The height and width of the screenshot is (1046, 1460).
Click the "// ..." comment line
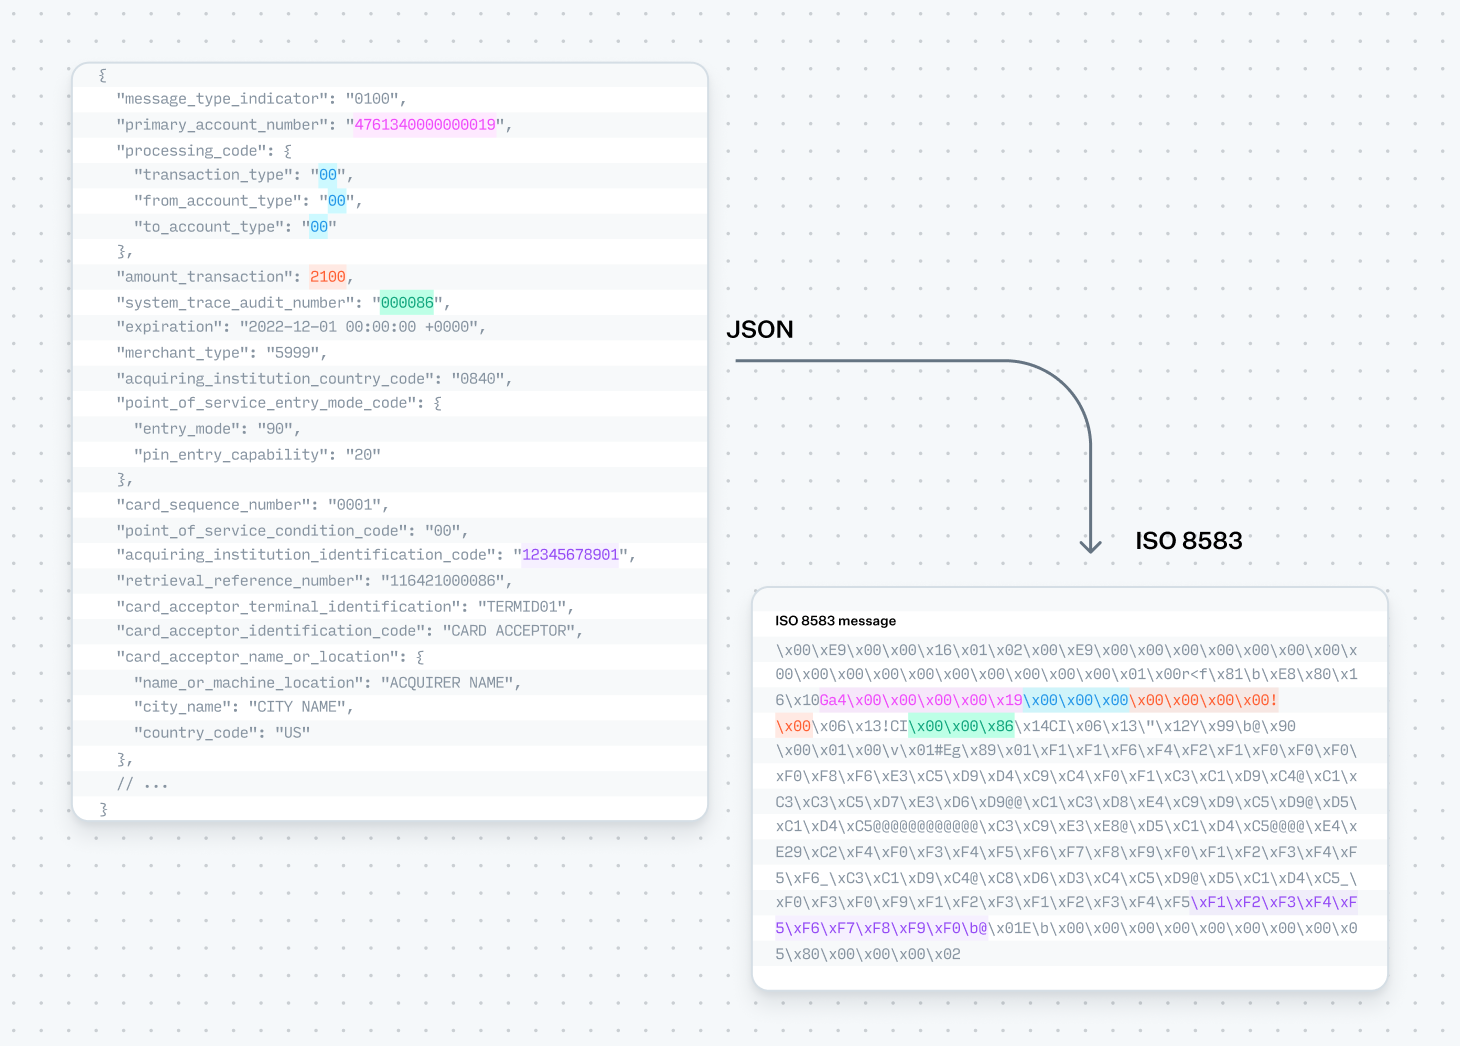click(x=142, y=785)
